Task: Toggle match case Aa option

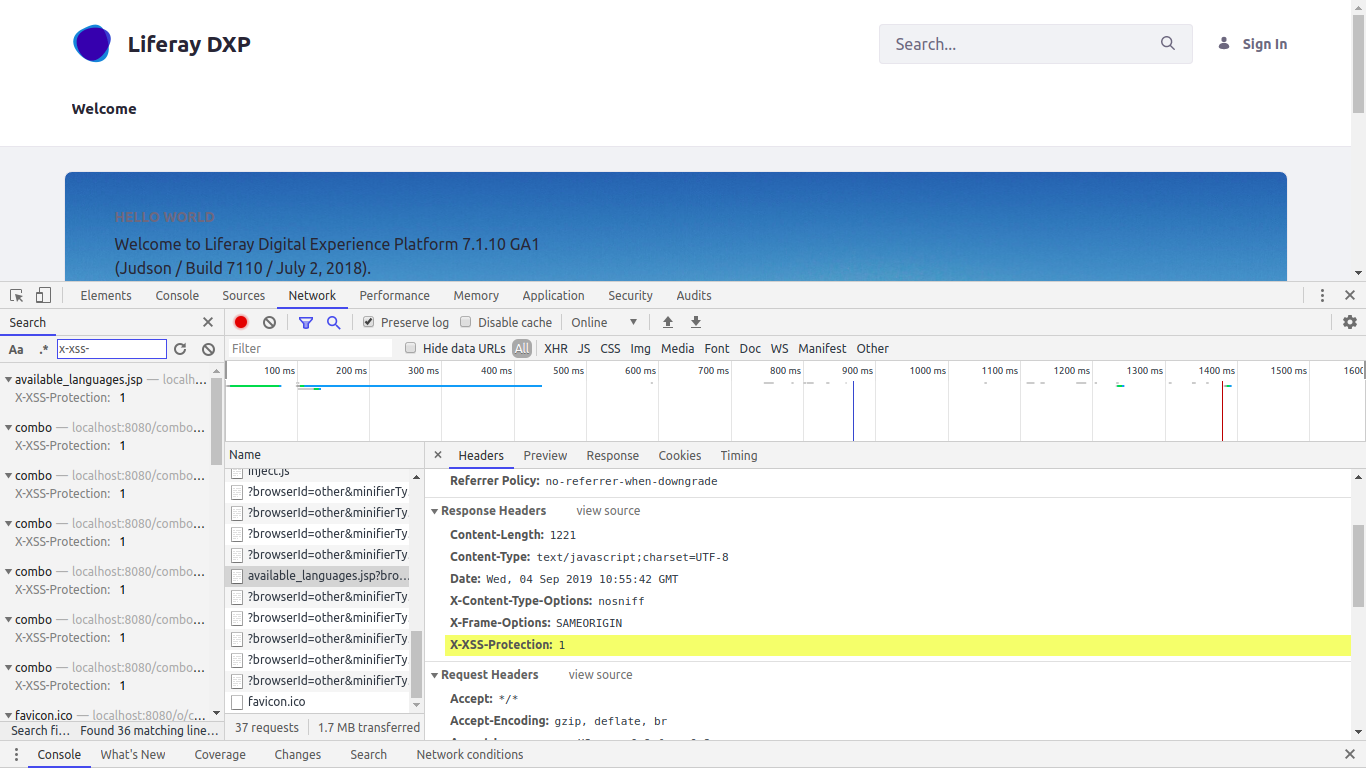Action: coord(16,349)
